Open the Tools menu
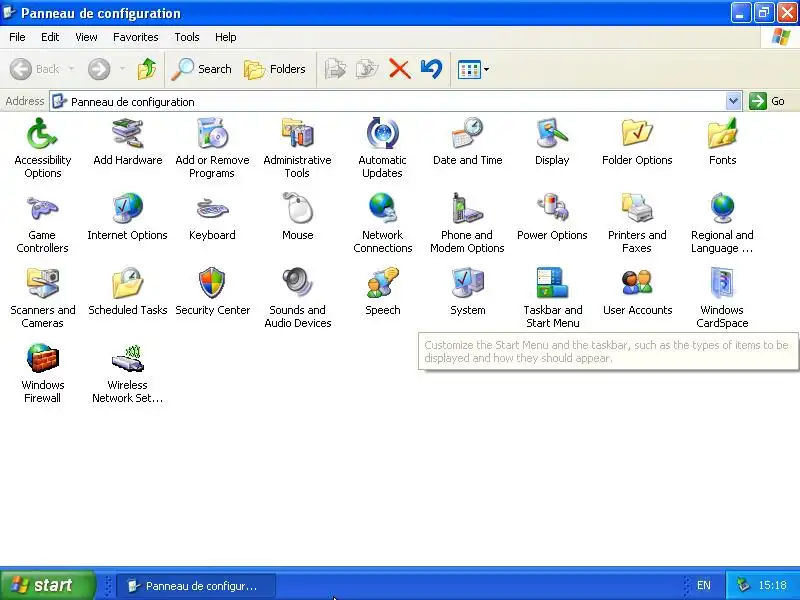The height and width of the screenshot is (600, 800). [x=187, y=37]
